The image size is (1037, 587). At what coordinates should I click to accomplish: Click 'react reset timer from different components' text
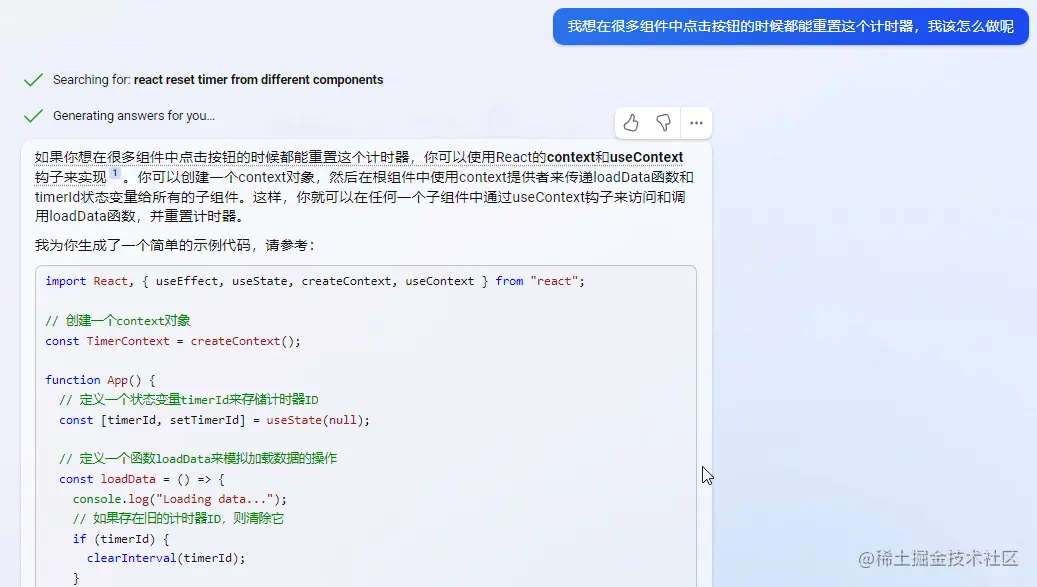tap(259, 80)
